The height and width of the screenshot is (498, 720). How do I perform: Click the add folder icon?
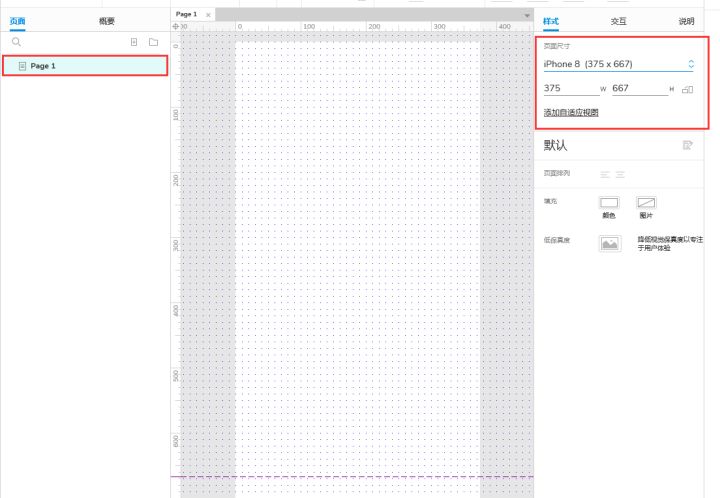[153, 43]
